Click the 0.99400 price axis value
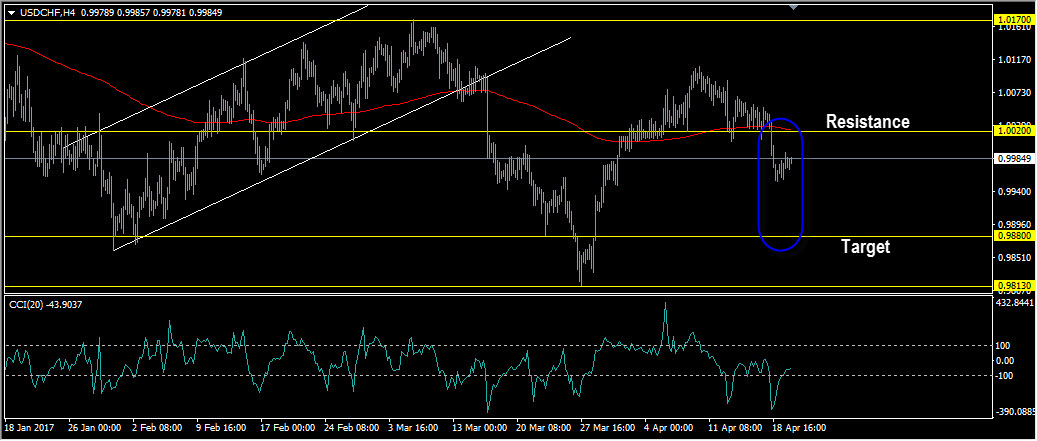 click(1015, 192)
